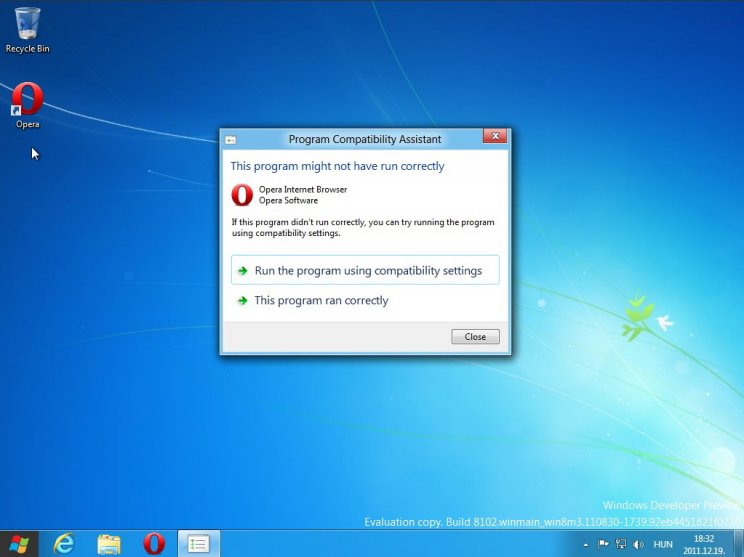
Task: Launch Internet Explorer from the taskbar
Action: click(64, 544)
